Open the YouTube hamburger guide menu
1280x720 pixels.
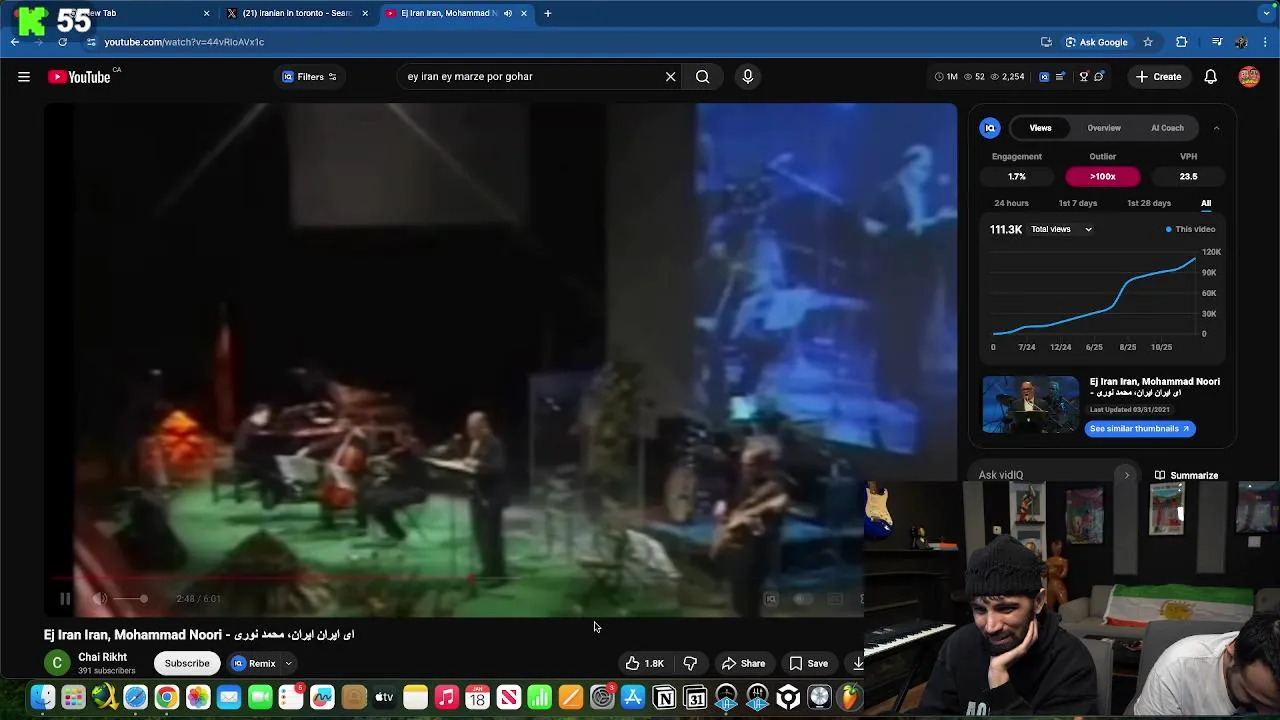click(24, 77)
